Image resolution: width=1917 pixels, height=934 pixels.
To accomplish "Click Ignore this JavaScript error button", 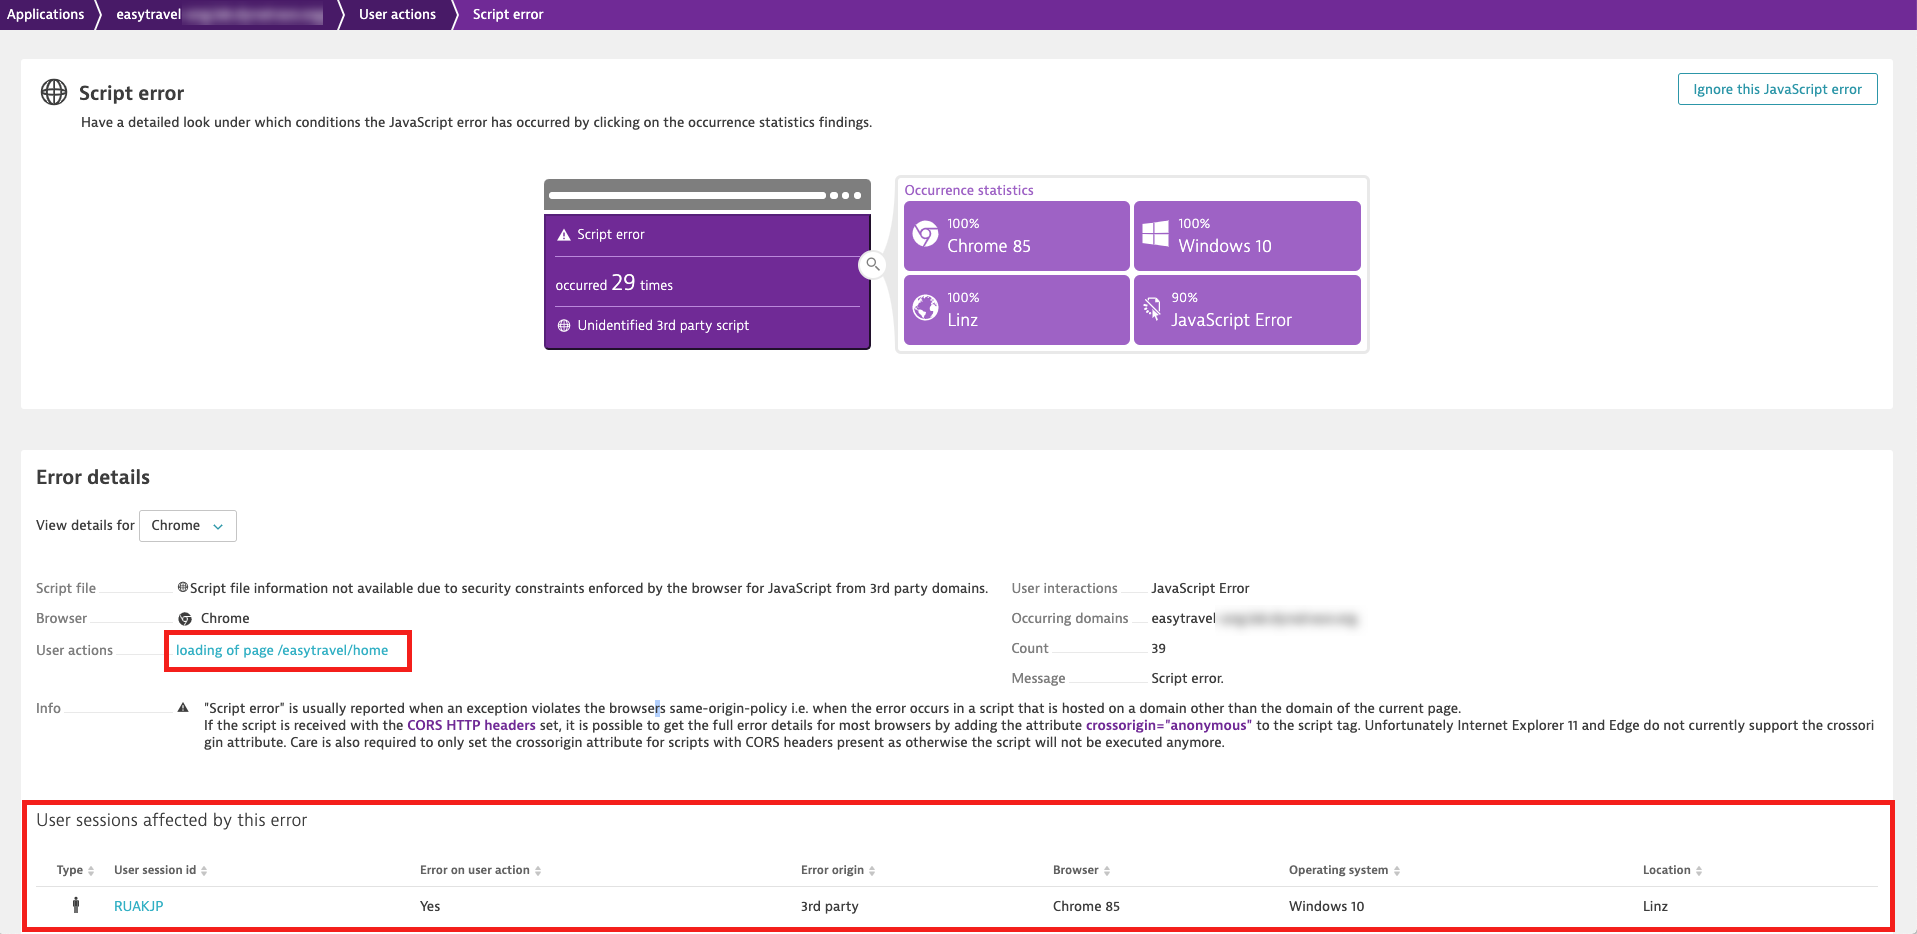I will (1777, 89).
